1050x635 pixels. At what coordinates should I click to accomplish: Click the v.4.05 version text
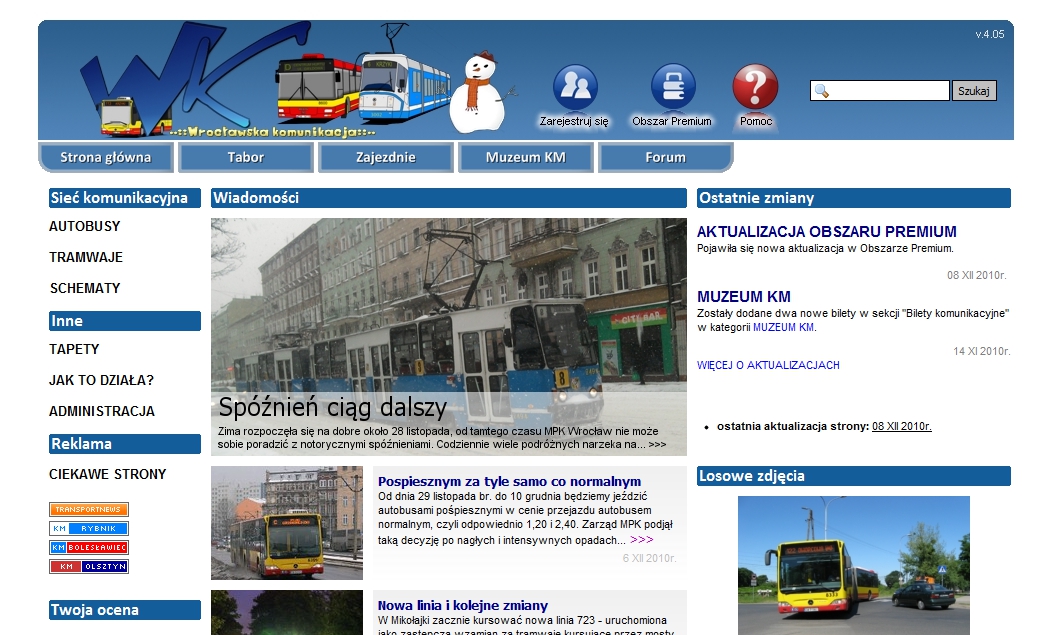[990, 34]
